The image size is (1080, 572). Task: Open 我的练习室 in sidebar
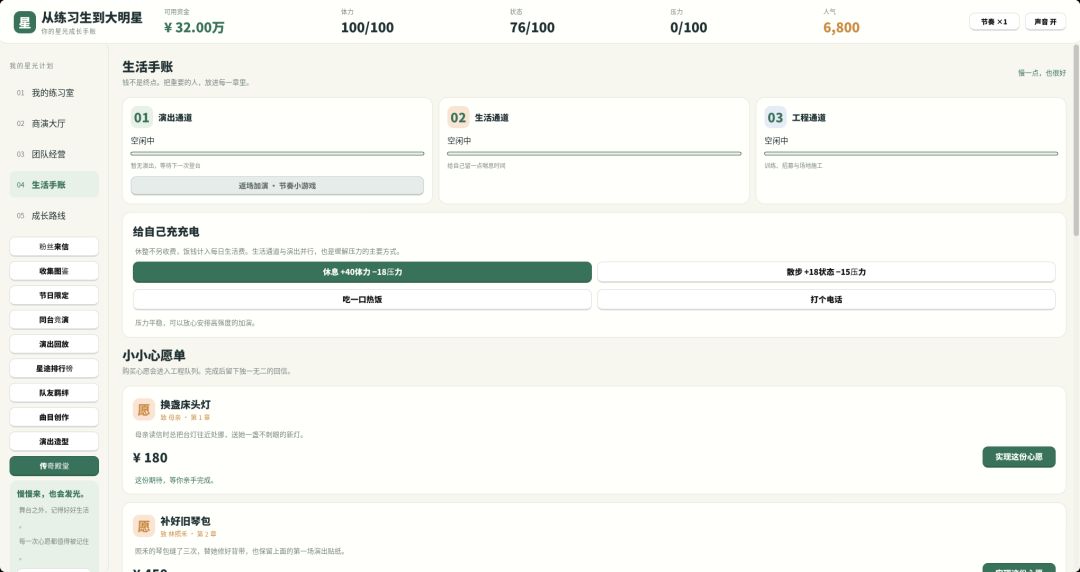(54, 92)
